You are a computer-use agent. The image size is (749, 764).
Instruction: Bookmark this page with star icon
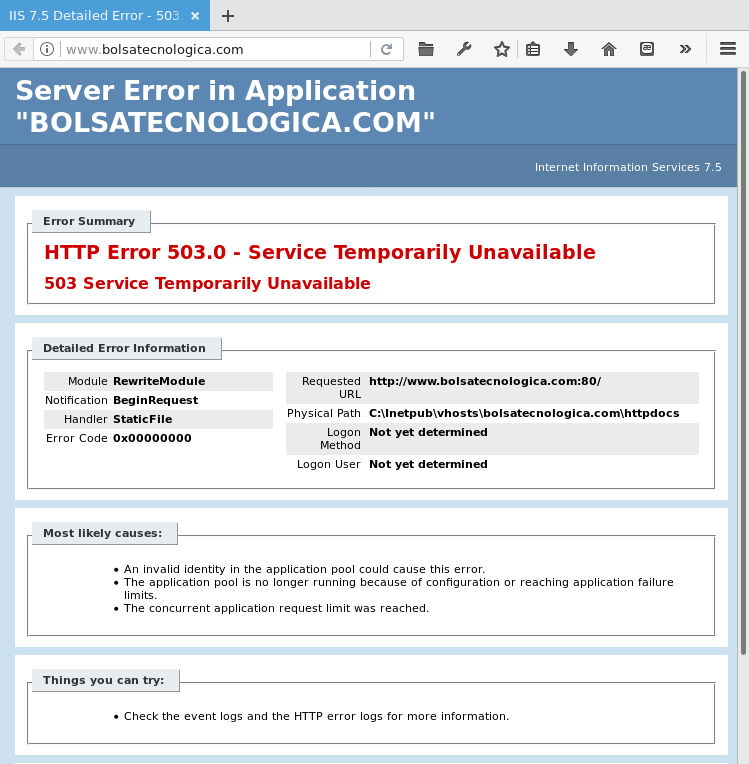pos(501,49)
